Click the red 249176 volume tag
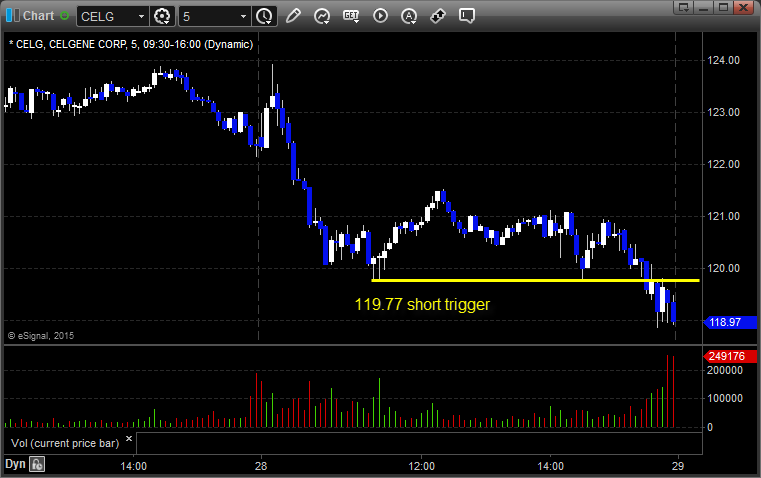761x478 pixels. 730,356
